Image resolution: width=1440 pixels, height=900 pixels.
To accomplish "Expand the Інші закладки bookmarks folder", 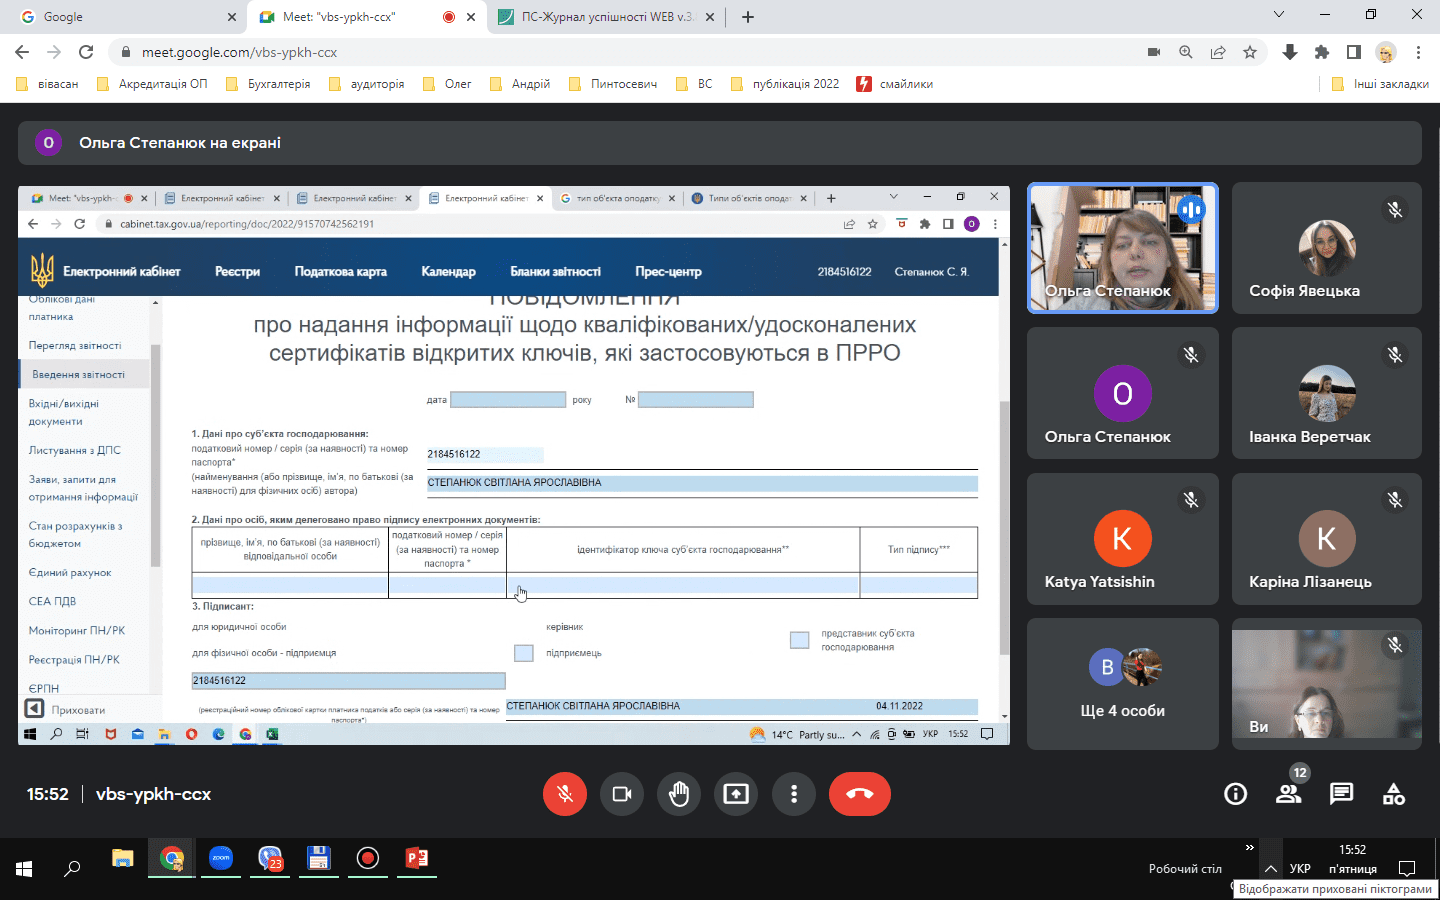I will 1380,84.
